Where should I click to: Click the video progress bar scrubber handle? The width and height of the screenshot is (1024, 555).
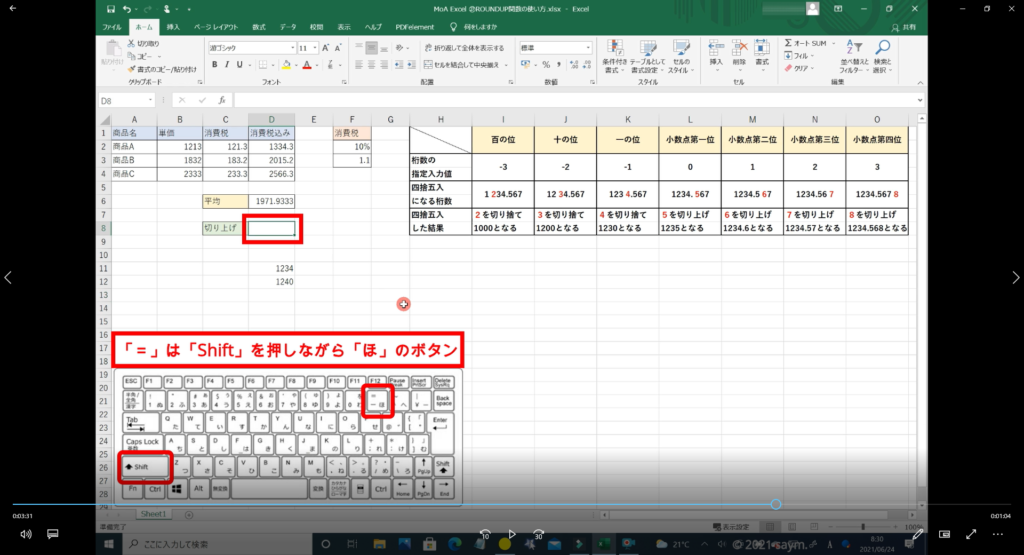[776, 504]
